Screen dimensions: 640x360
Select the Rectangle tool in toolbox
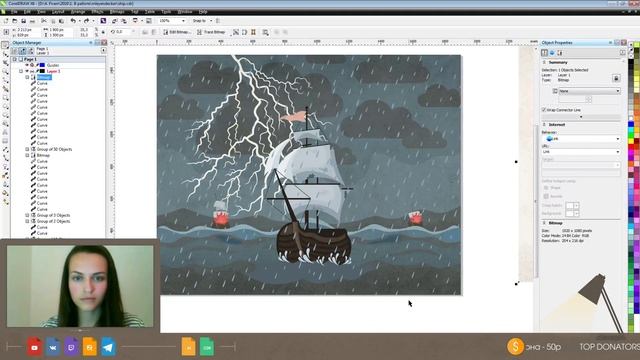click(5, 98)
